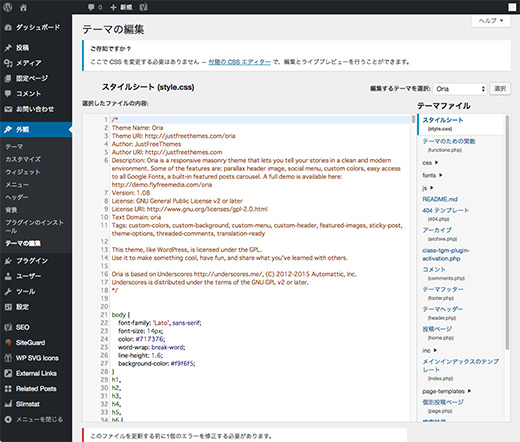
Task: Open テーマのための関数 functions.php file
Action: [449, 145]
